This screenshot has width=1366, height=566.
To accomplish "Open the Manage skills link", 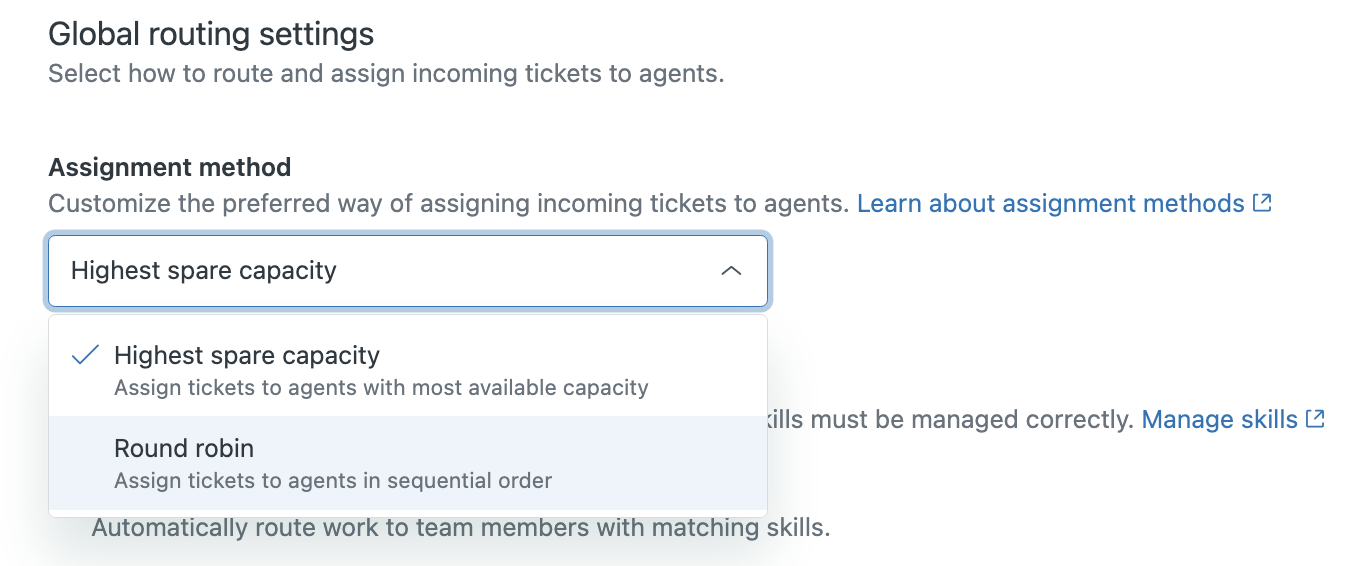I will [1220, 419].
